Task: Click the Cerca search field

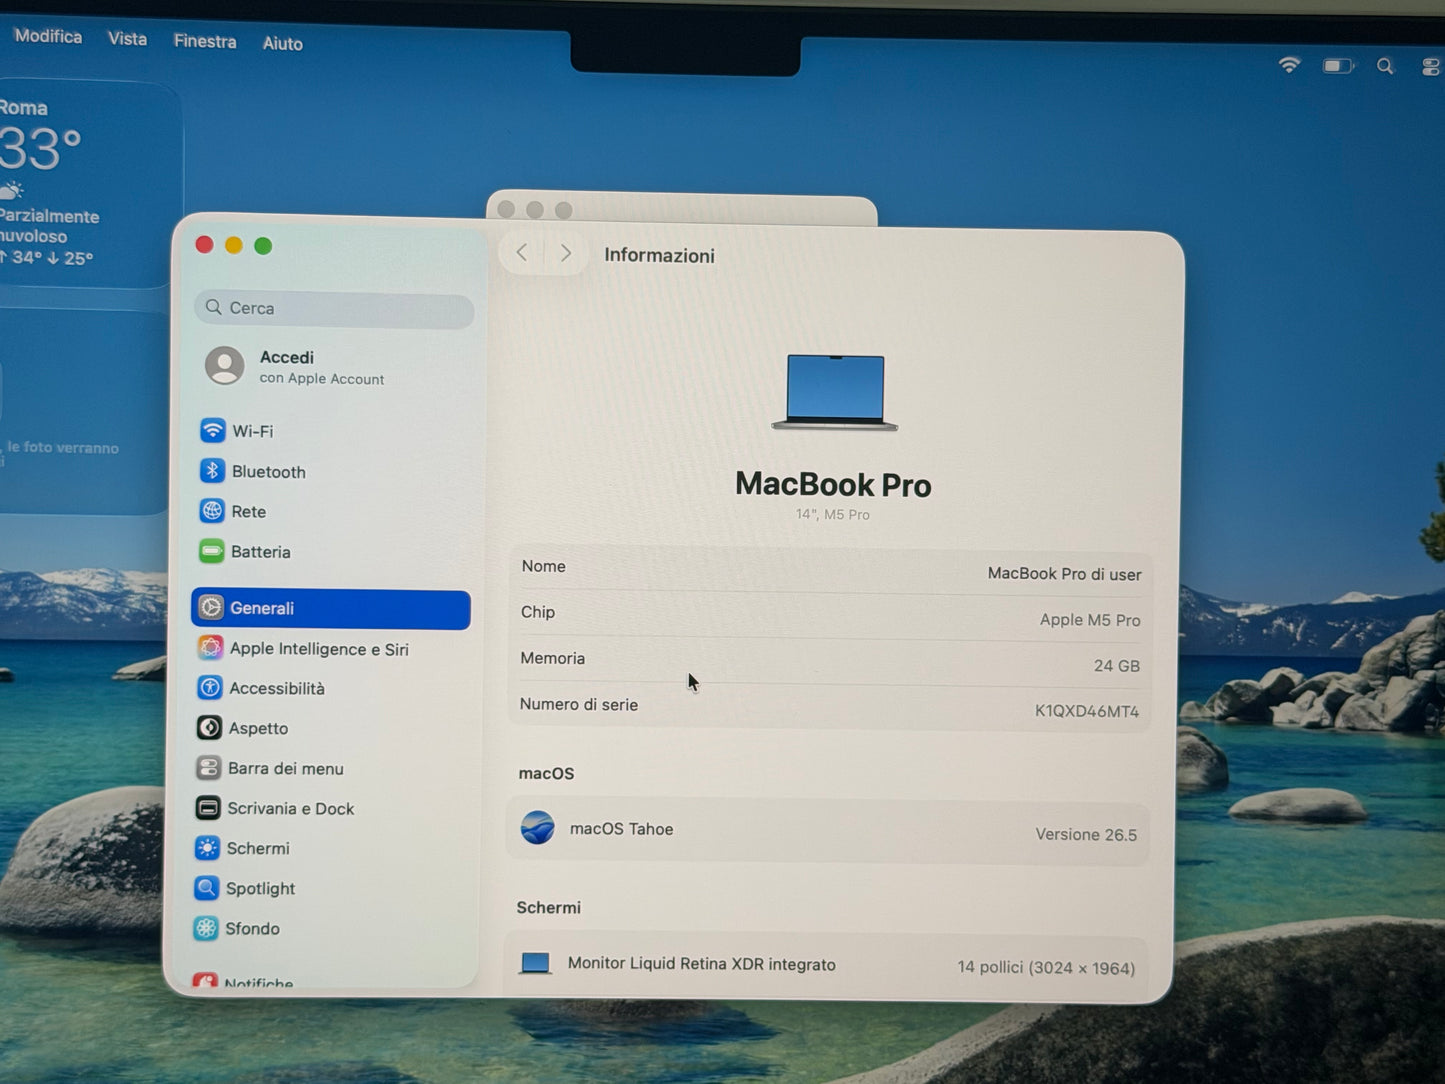Action: point(334,309)
